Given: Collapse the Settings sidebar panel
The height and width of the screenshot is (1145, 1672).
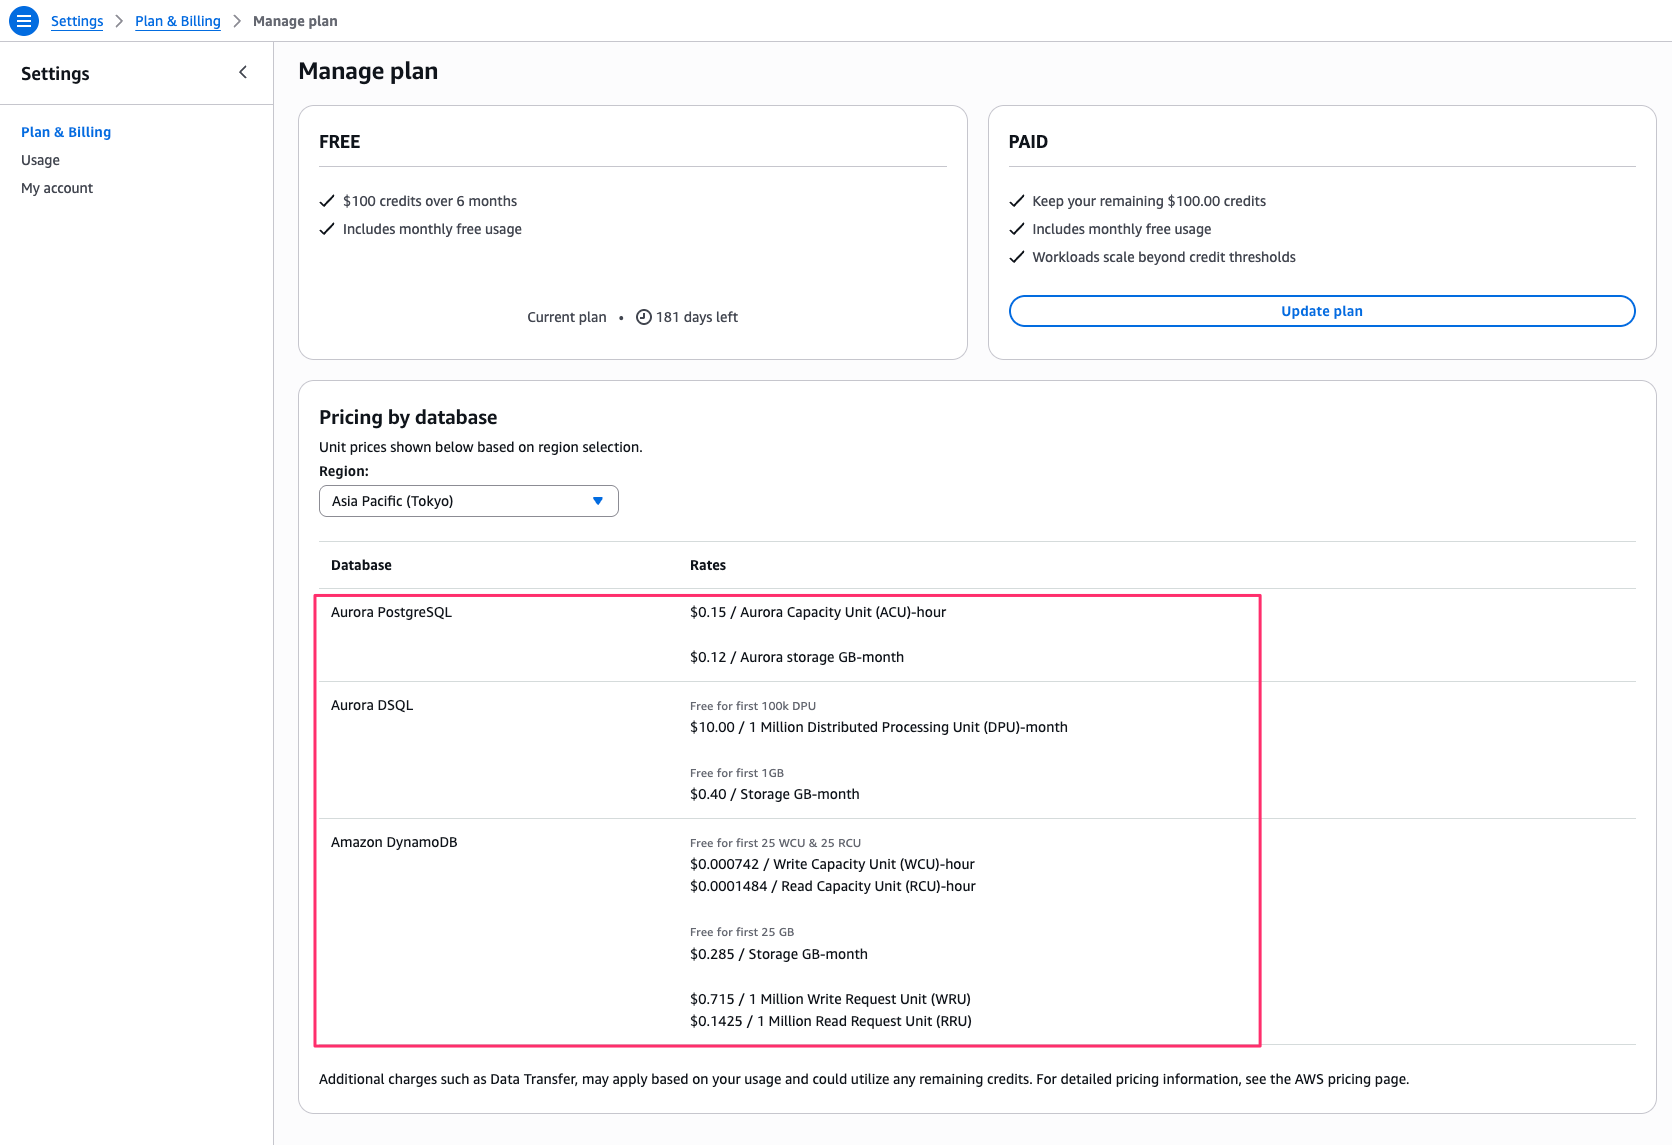Looking at the screenshot, I should [243, 72].
